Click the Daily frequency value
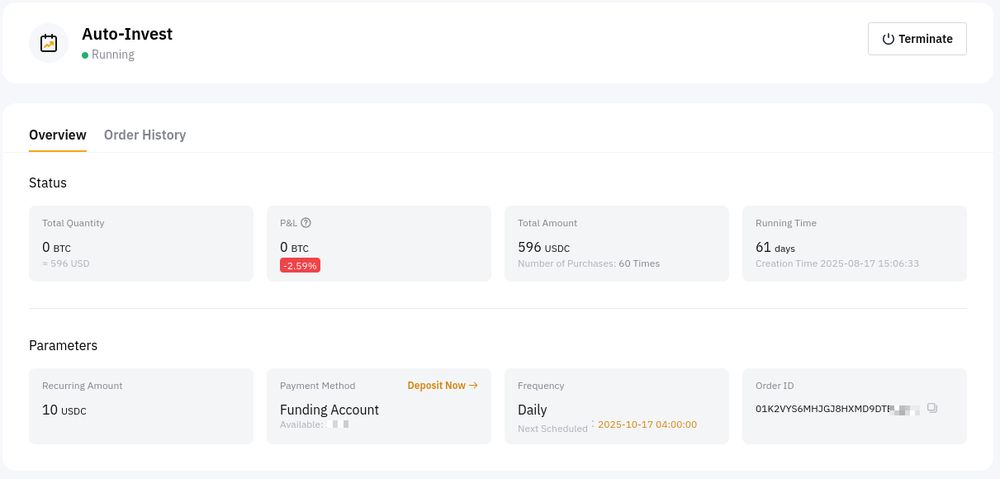Screen dimensions: 1000x479 point(532,409)
